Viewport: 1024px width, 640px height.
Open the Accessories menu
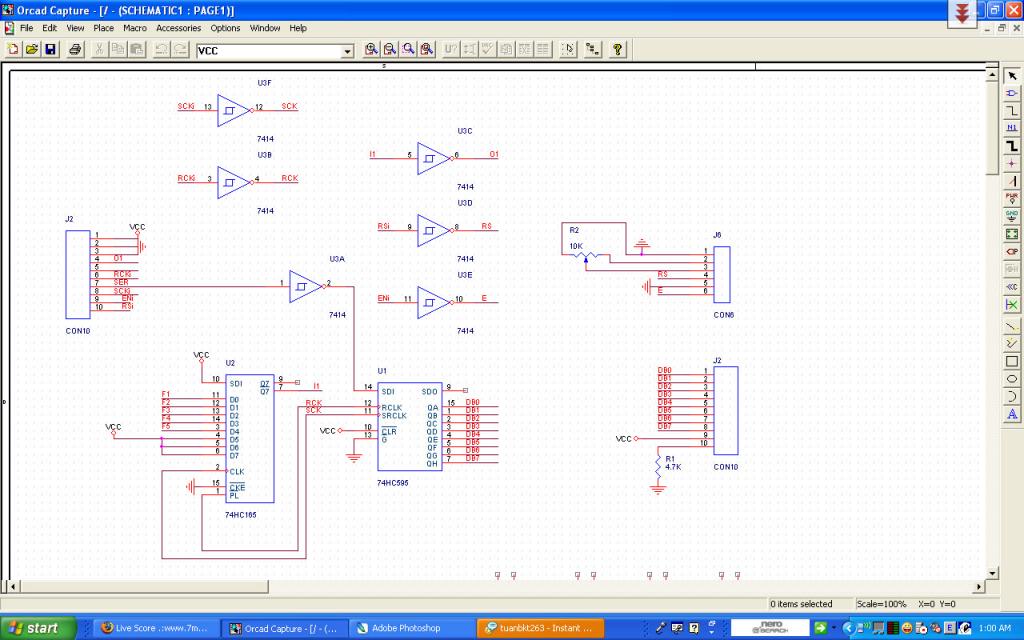click(x=178, y=28)
